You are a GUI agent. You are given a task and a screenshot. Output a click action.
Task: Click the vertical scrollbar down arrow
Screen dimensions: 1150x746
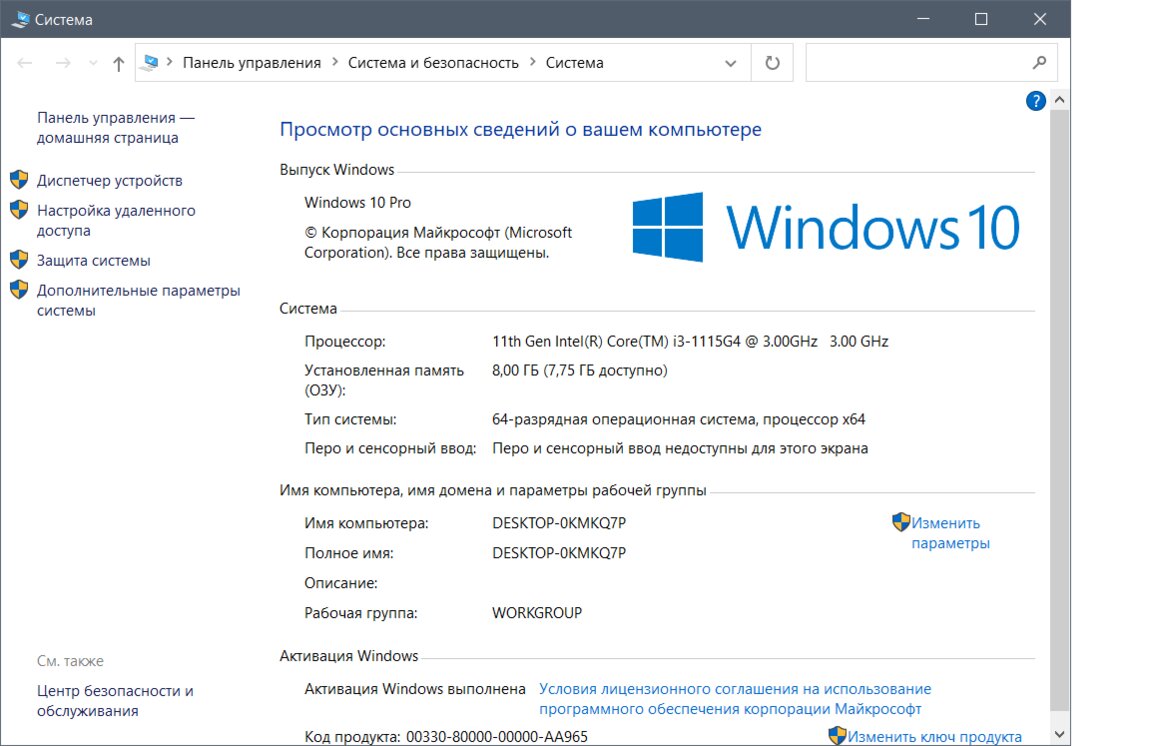pyautogui.click(x=1060, y=735)
